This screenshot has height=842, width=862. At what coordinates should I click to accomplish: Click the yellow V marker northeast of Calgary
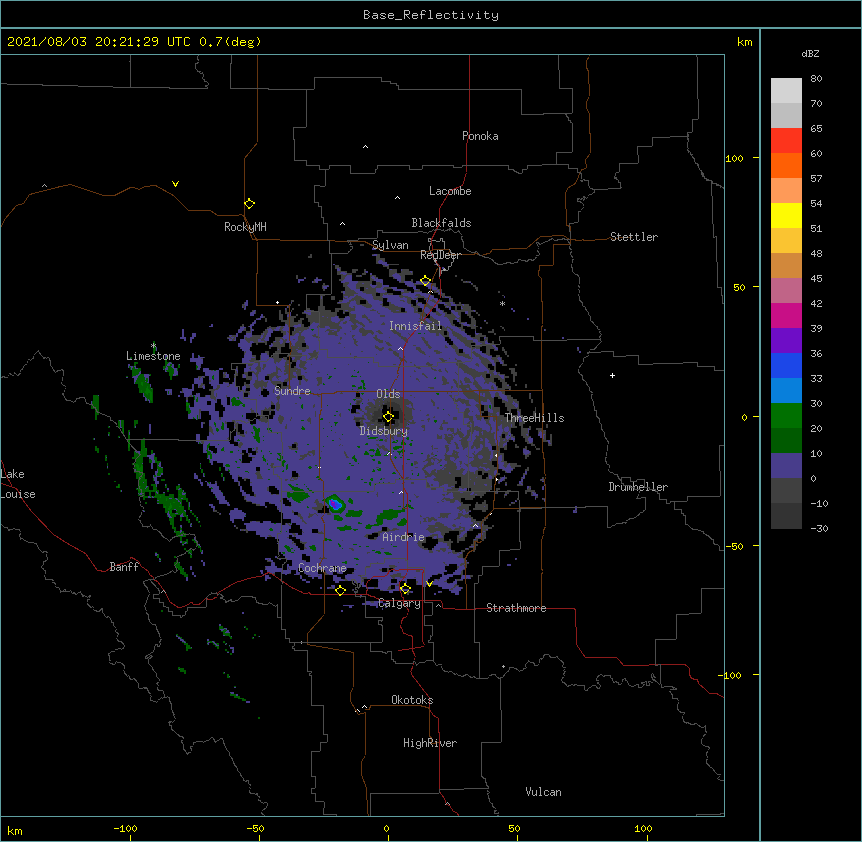429,583
